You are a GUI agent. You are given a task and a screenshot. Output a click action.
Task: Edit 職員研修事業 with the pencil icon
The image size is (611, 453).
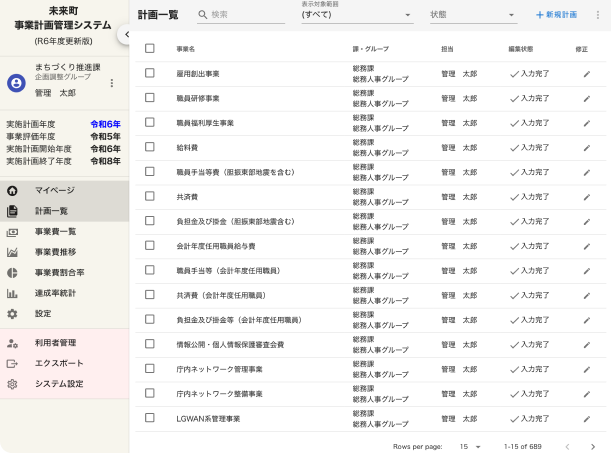point(587,99)
